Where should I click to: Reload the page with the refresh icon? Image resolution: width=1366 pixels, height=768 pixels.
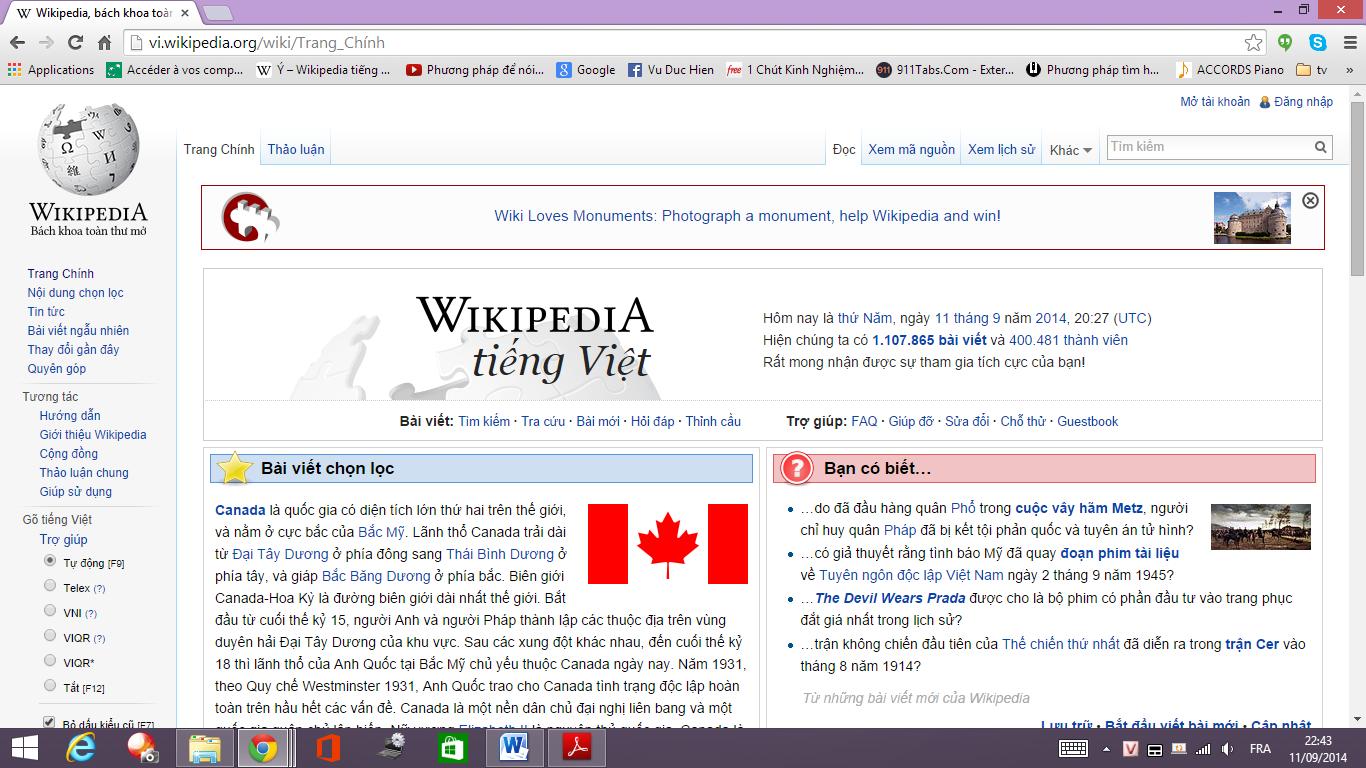(x=75, y=43)
